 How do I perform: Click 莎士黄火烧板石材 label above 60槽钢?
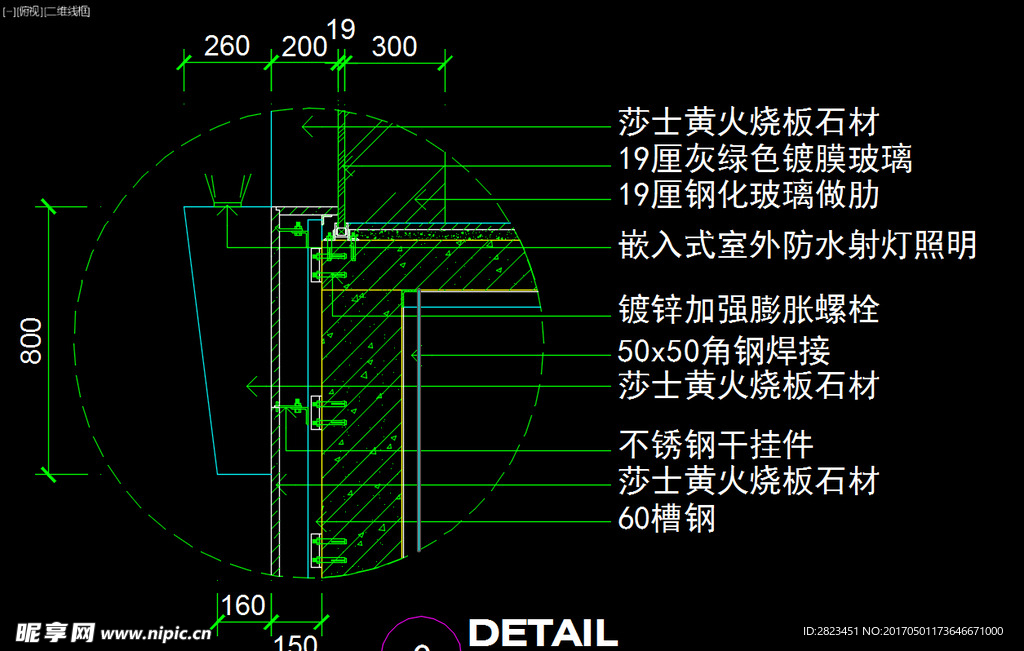coord(748,481)
